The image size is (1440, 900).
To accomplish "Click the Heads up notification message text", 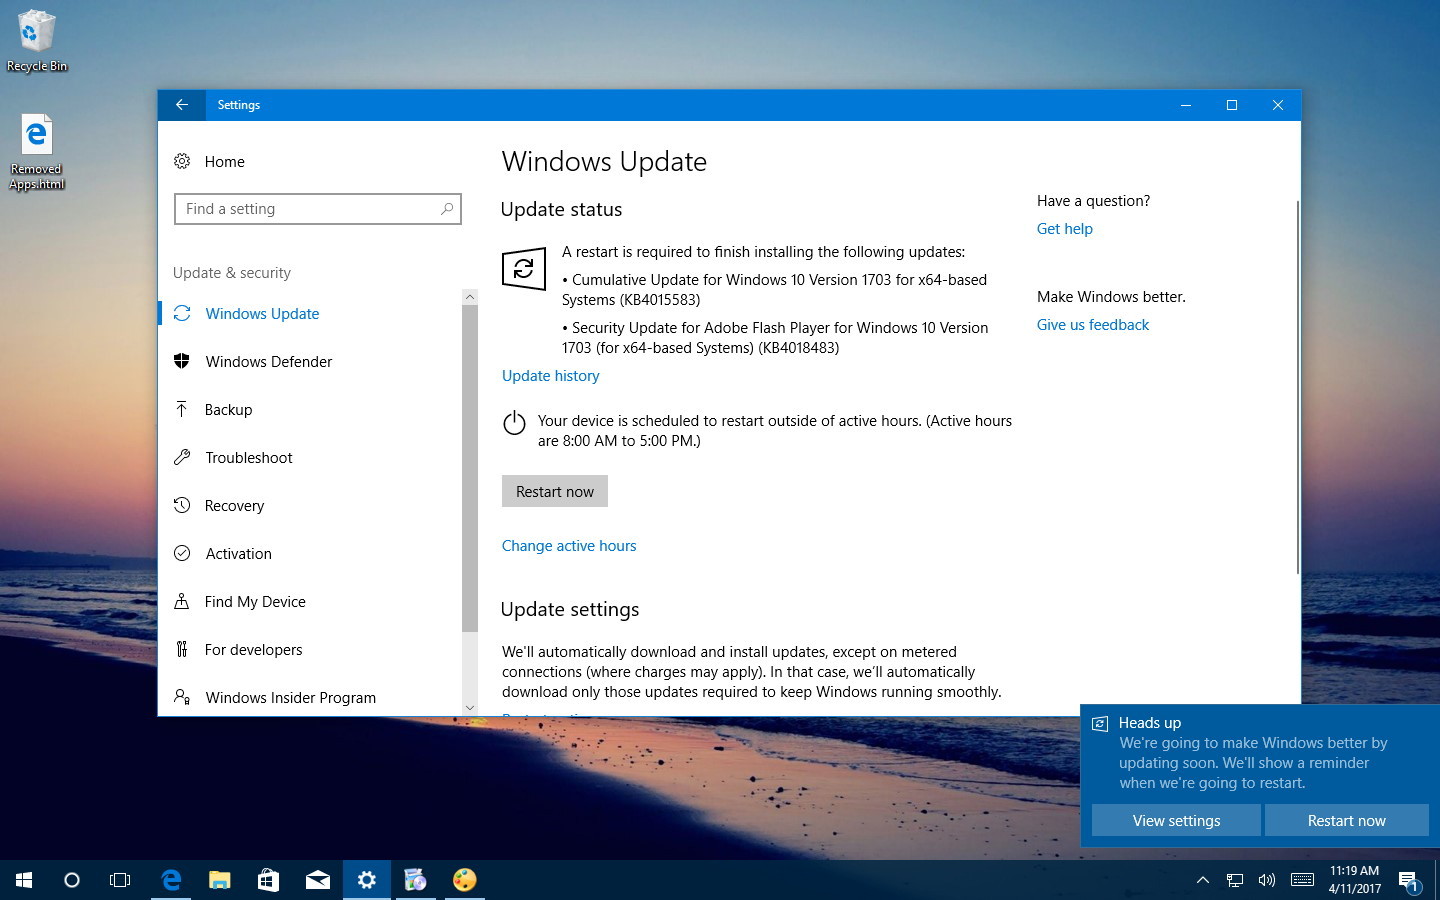I will 1253,763.
